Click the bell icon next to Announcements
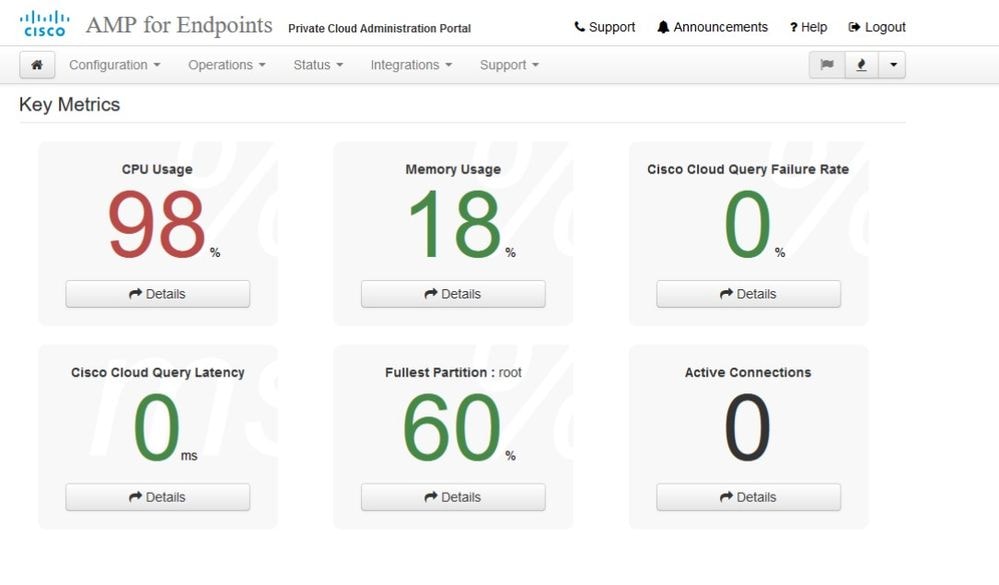Viewport: 999px width, 585px height. tap(663, 27)
